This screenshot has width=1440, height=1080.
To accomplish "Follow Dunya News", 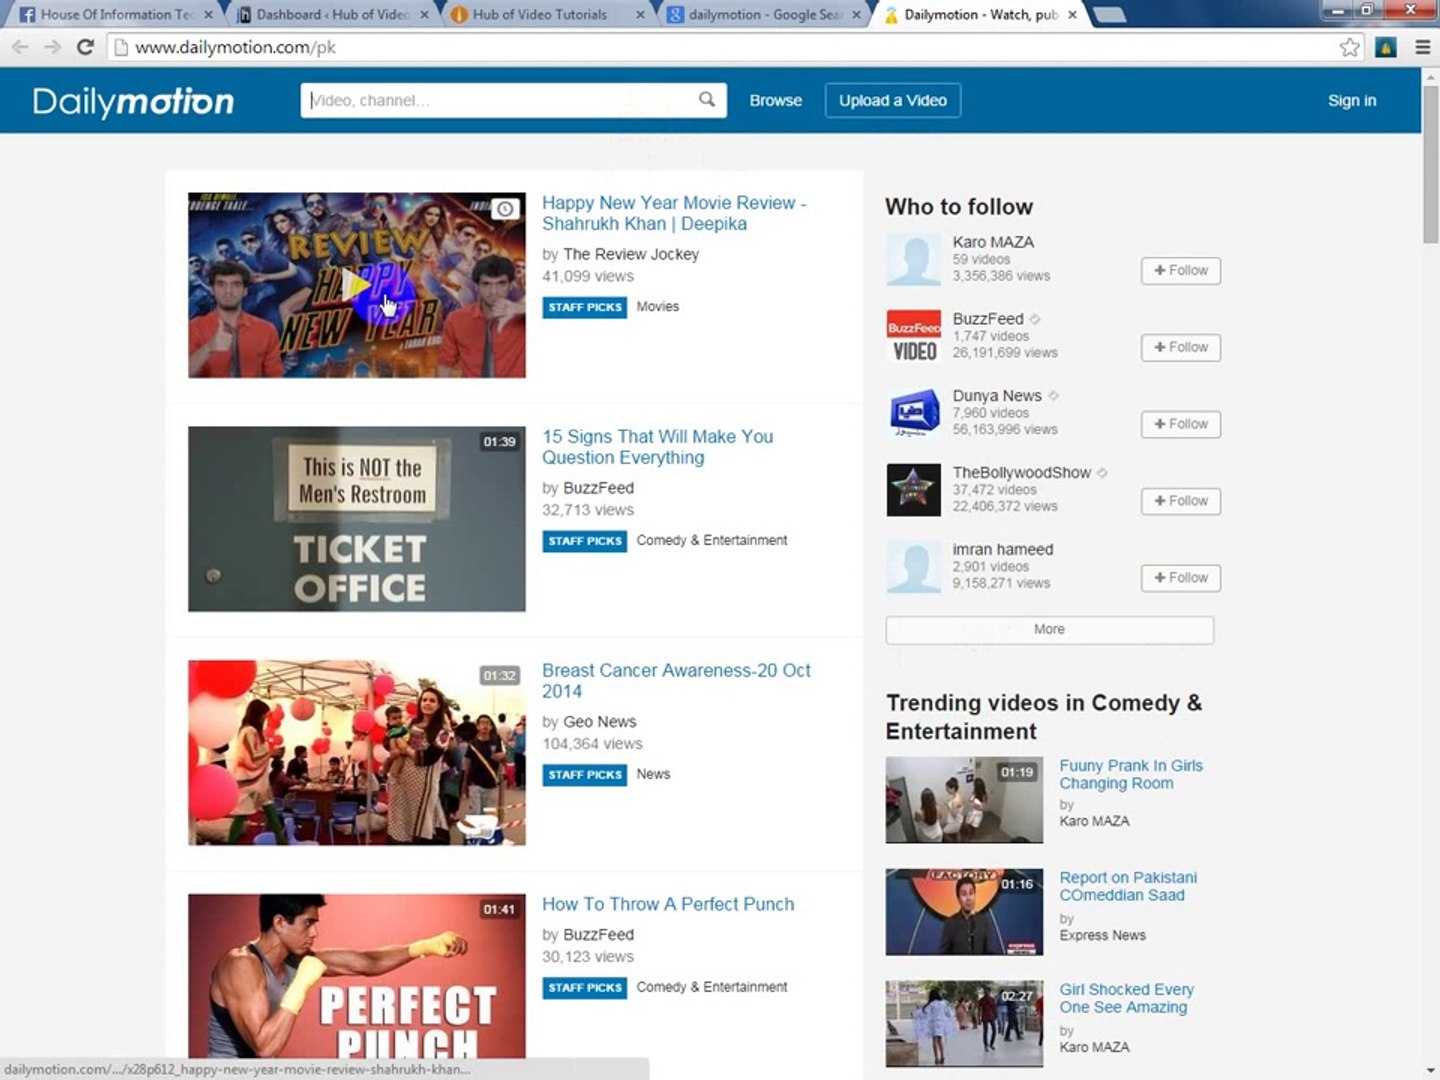I will [1181, 424].
